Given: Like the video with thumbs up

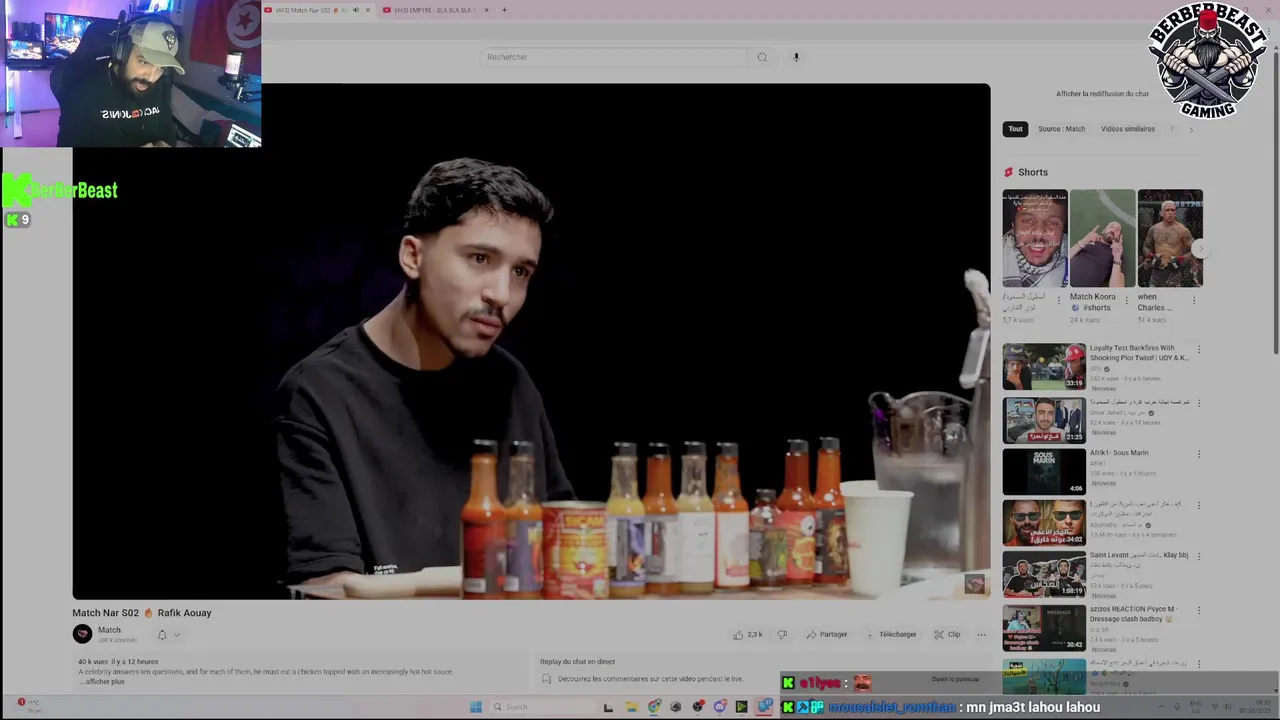Looking at the screenshot, I should (x=747, y=634).
